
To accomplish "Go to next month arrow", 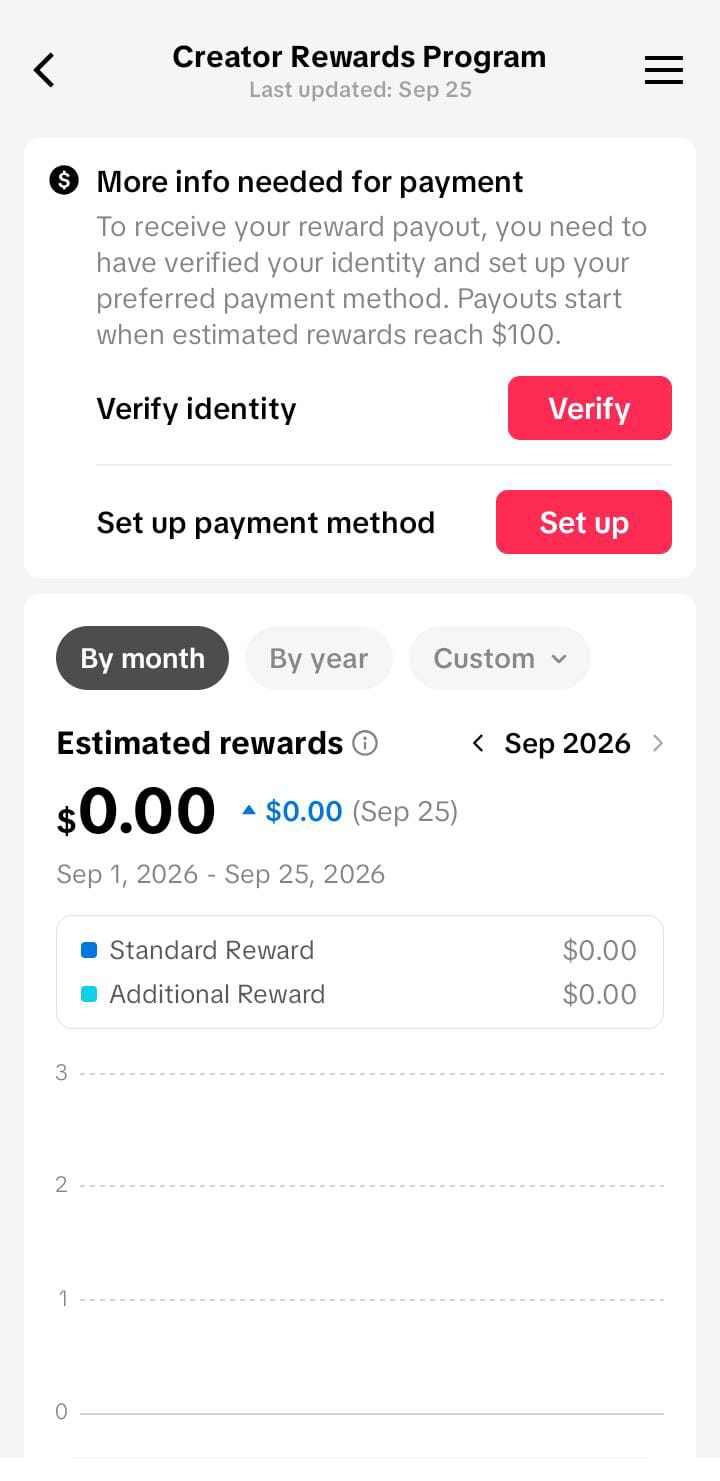I will click(x=657, y=743).
